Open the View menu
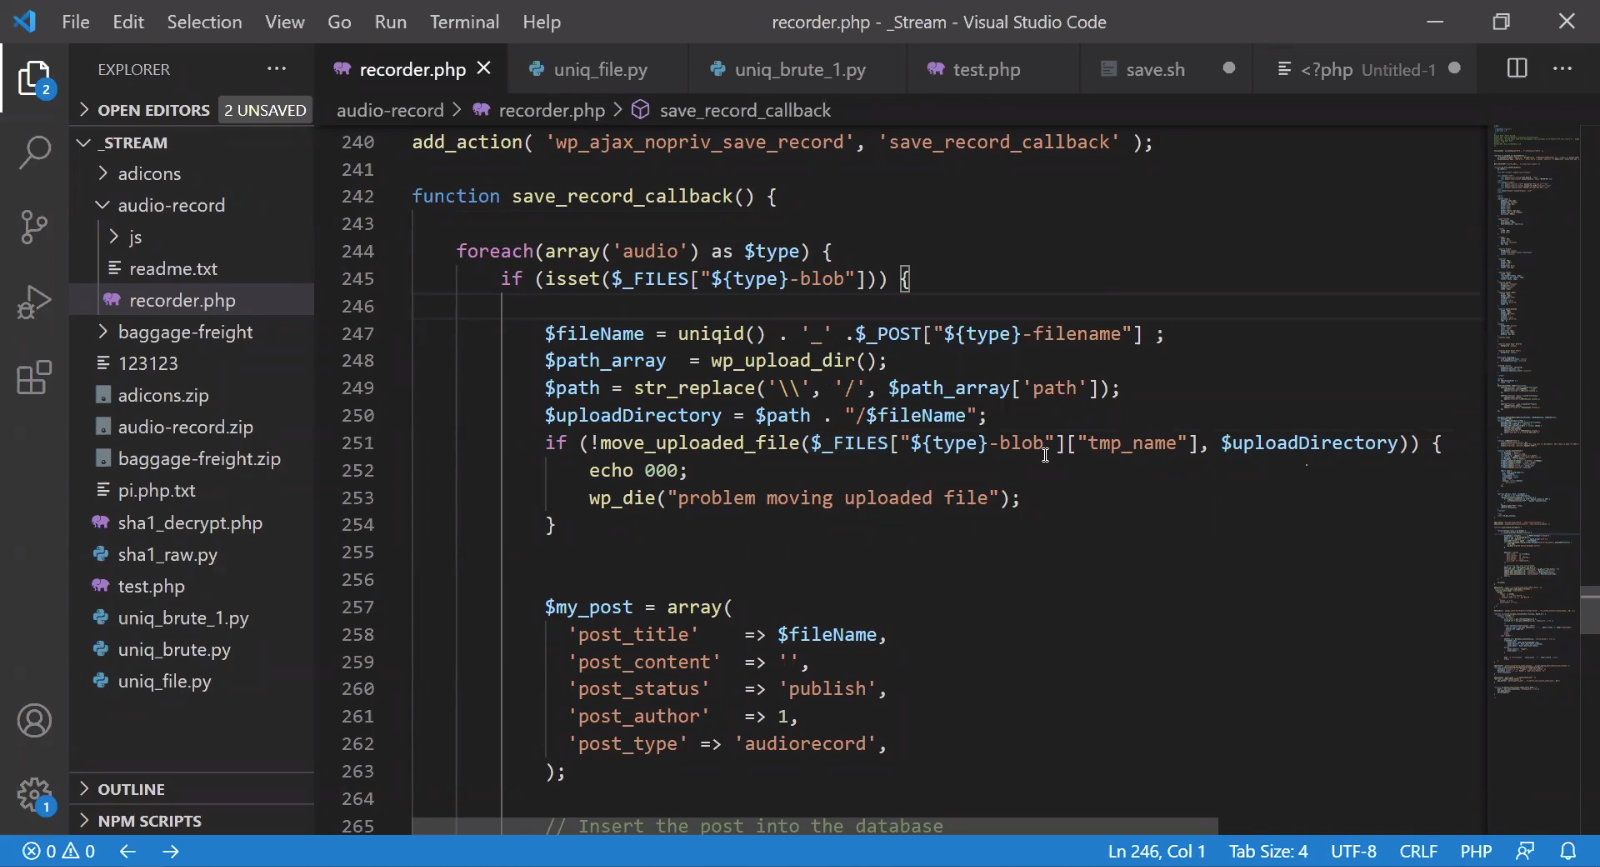The image size is (1600, 867). (284, 22)
